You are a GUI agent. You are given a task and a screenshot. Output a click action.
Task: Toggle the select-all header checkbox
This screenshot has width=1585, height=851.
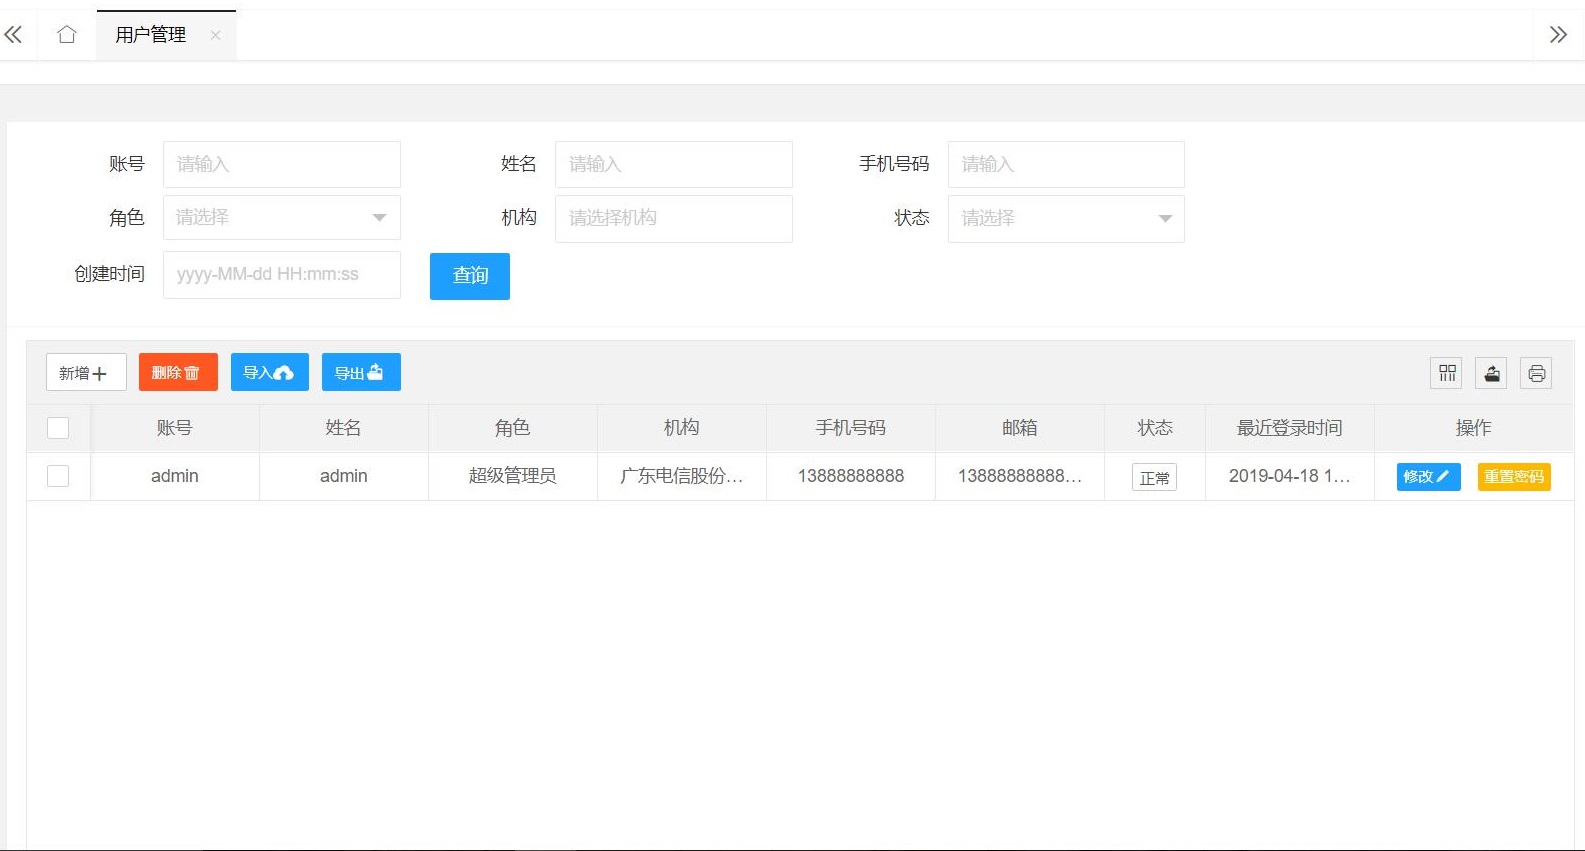coord(58,428)
